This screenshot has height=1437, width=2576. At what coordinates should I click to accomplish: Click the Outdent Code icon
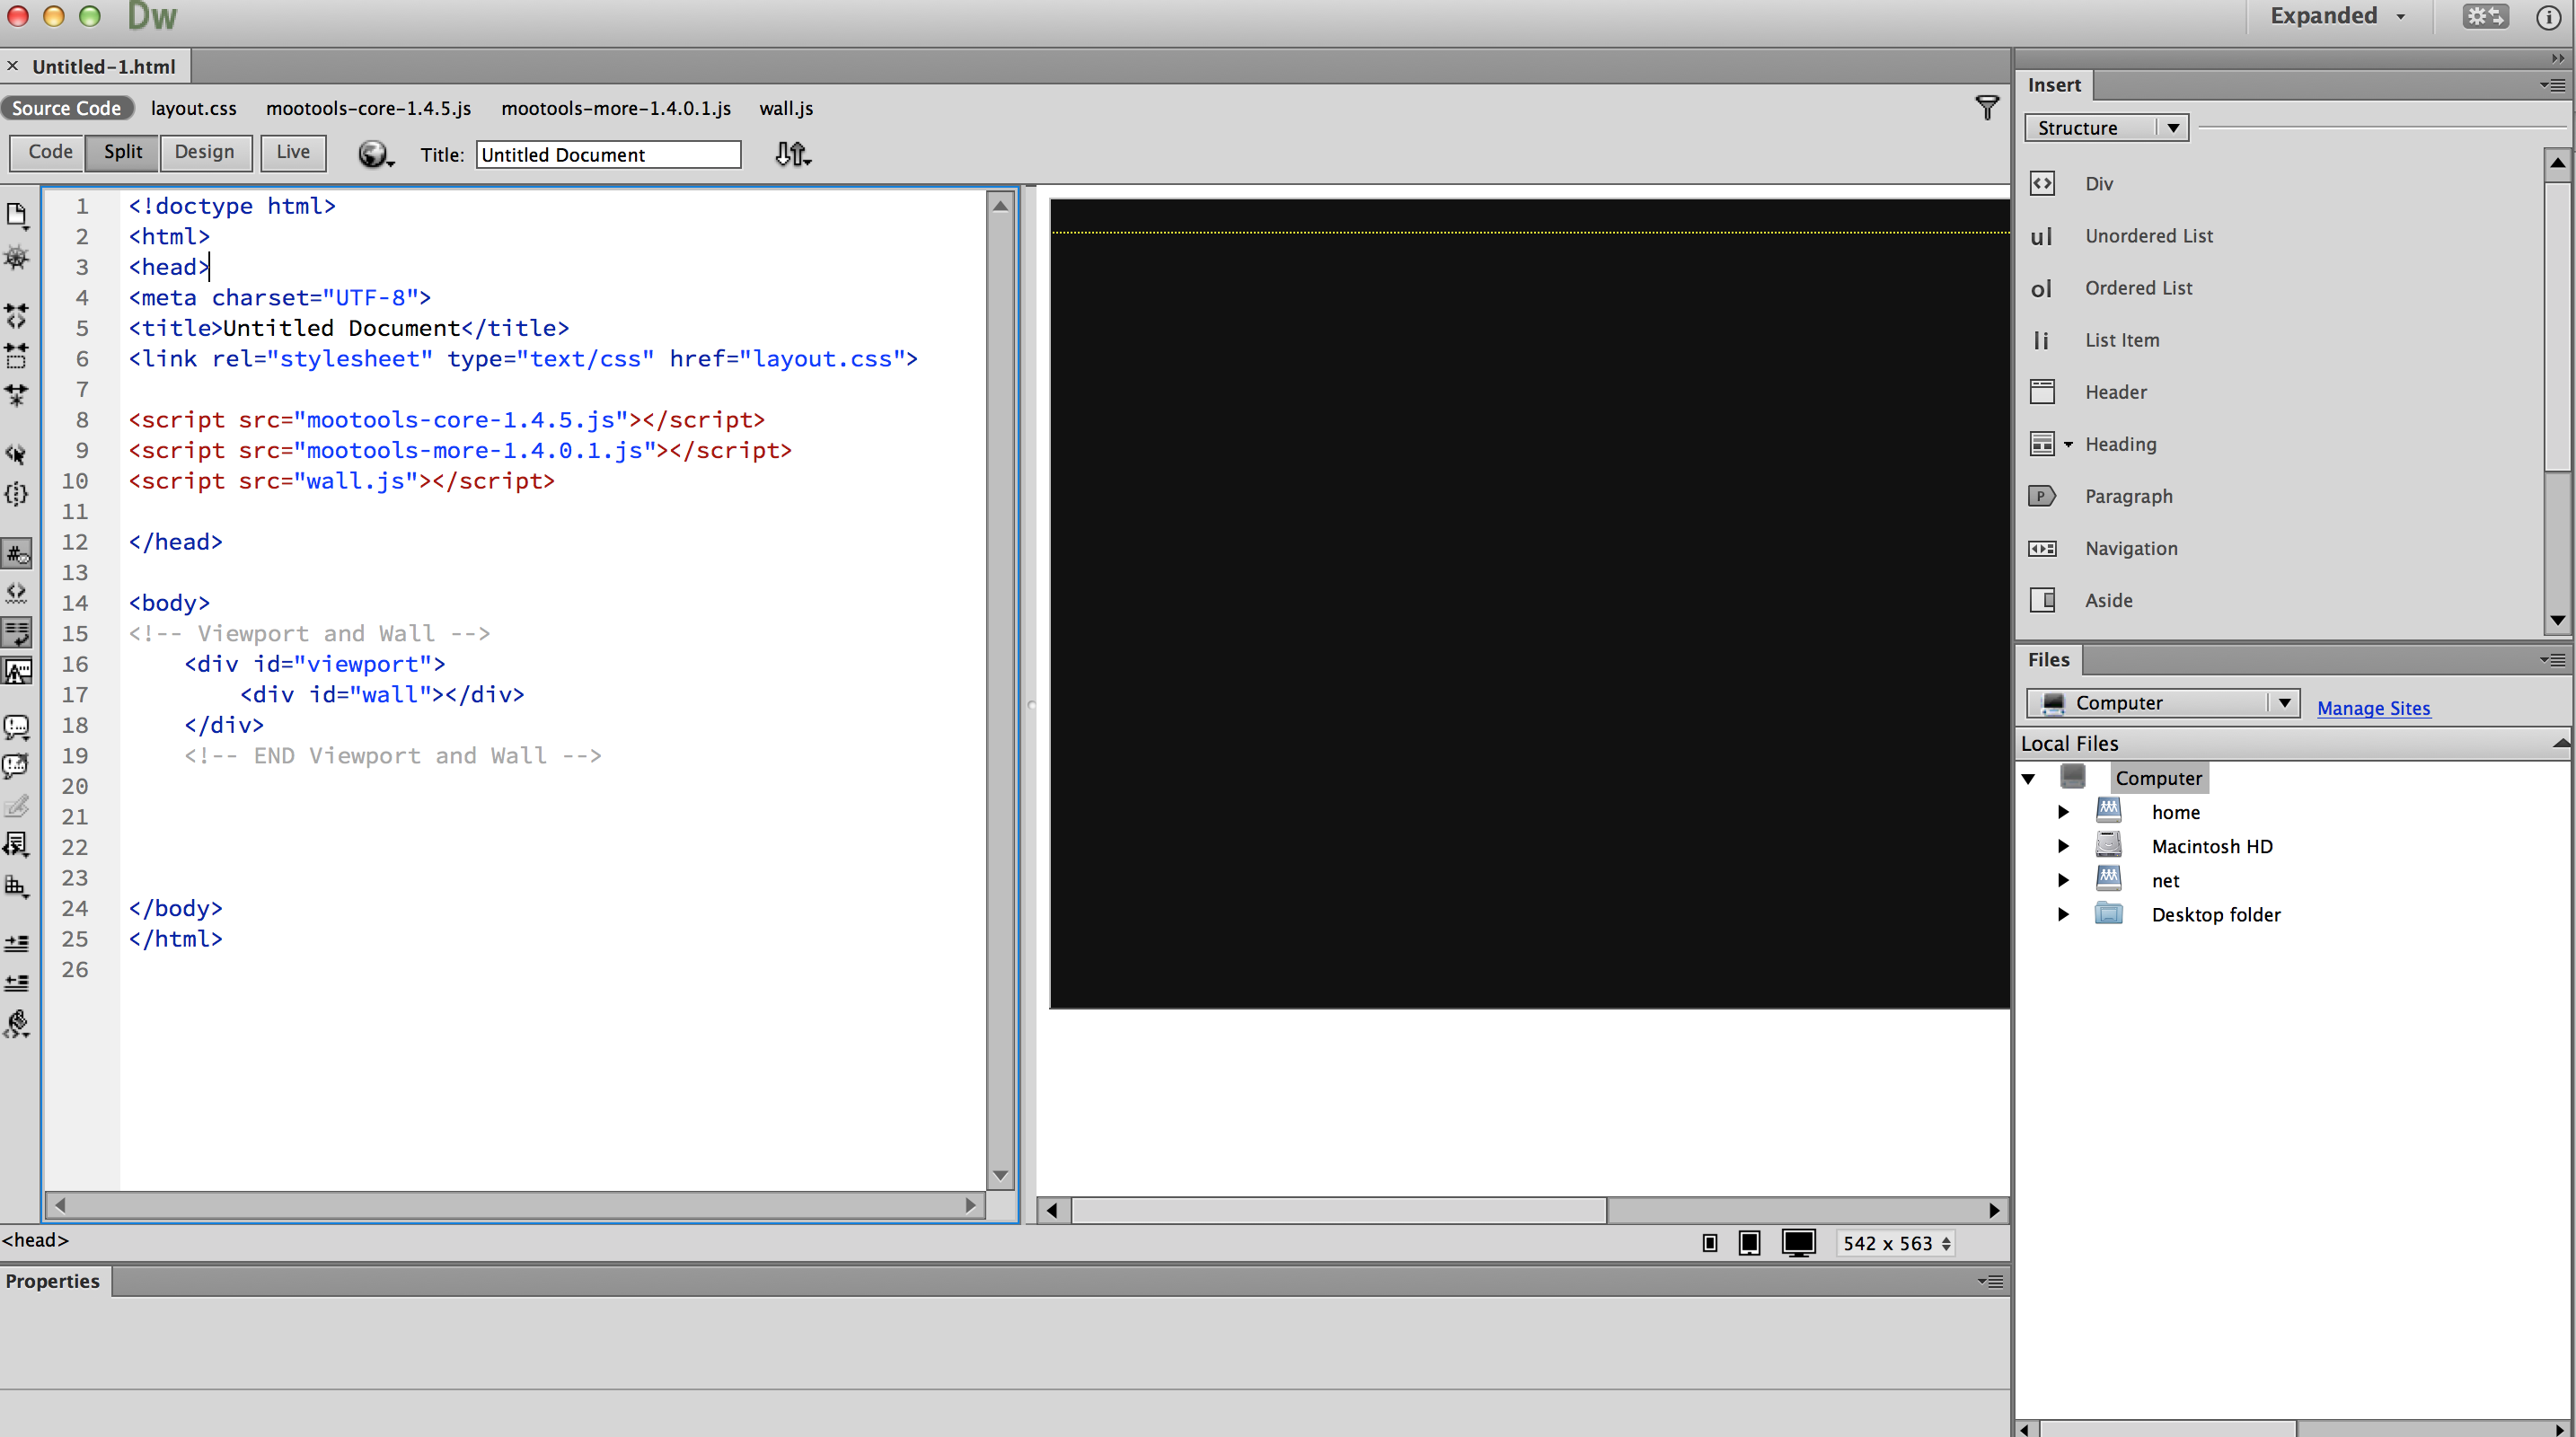coord(17,983)
